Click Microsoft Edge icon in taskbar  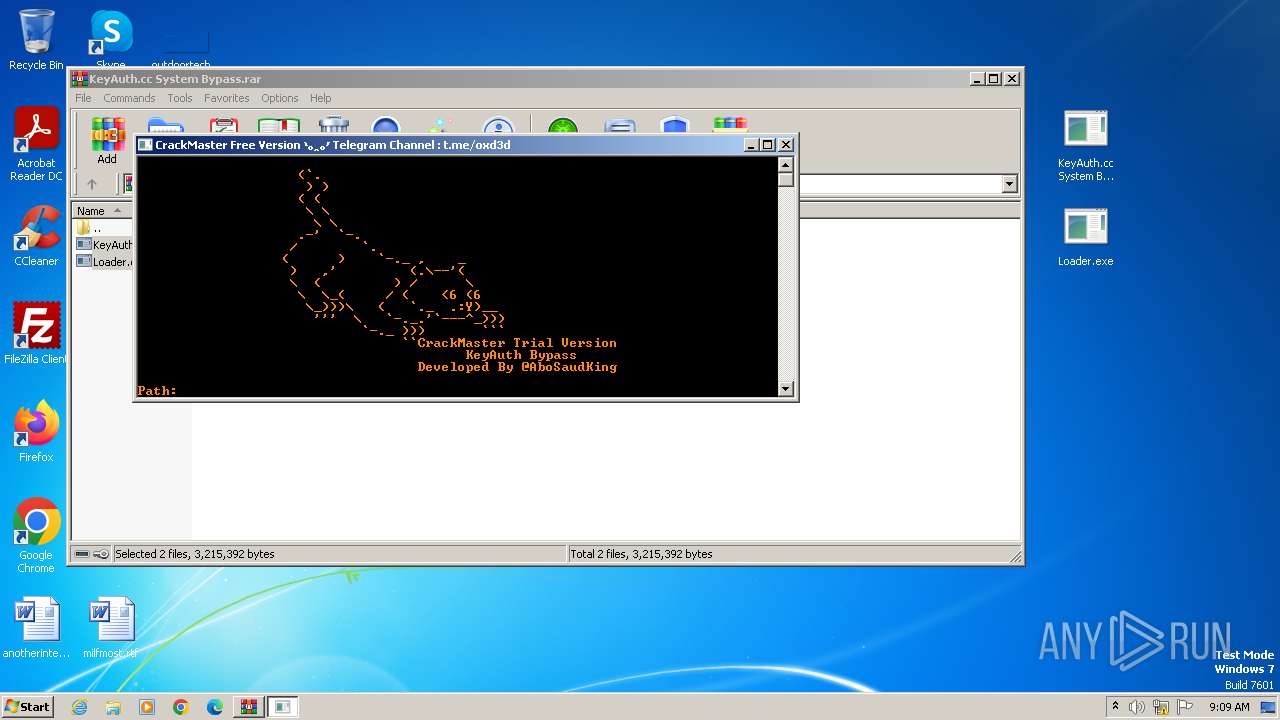pyautogui.click(x=215, y=707)
